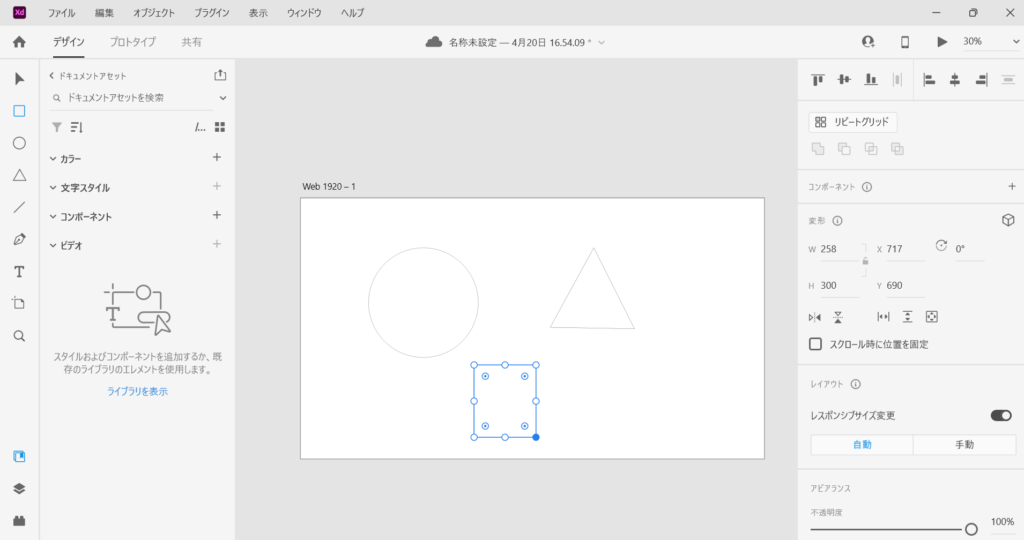Flip selection horizontally icon
This screenshot has width=1024, height=540.
click(x=814, y=317)
